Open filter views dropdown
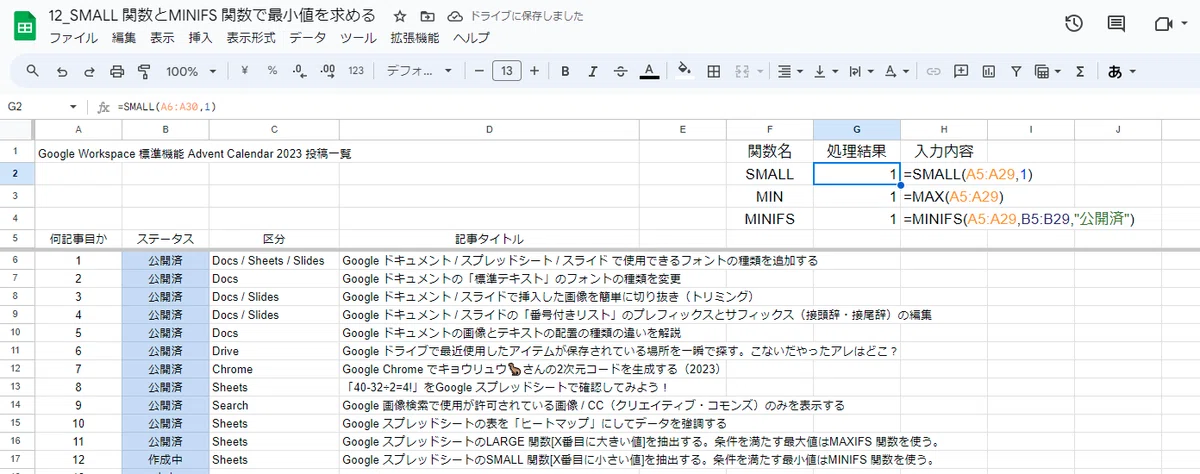This screenshot has height=474, width=1200. [x=1047, y=71]
